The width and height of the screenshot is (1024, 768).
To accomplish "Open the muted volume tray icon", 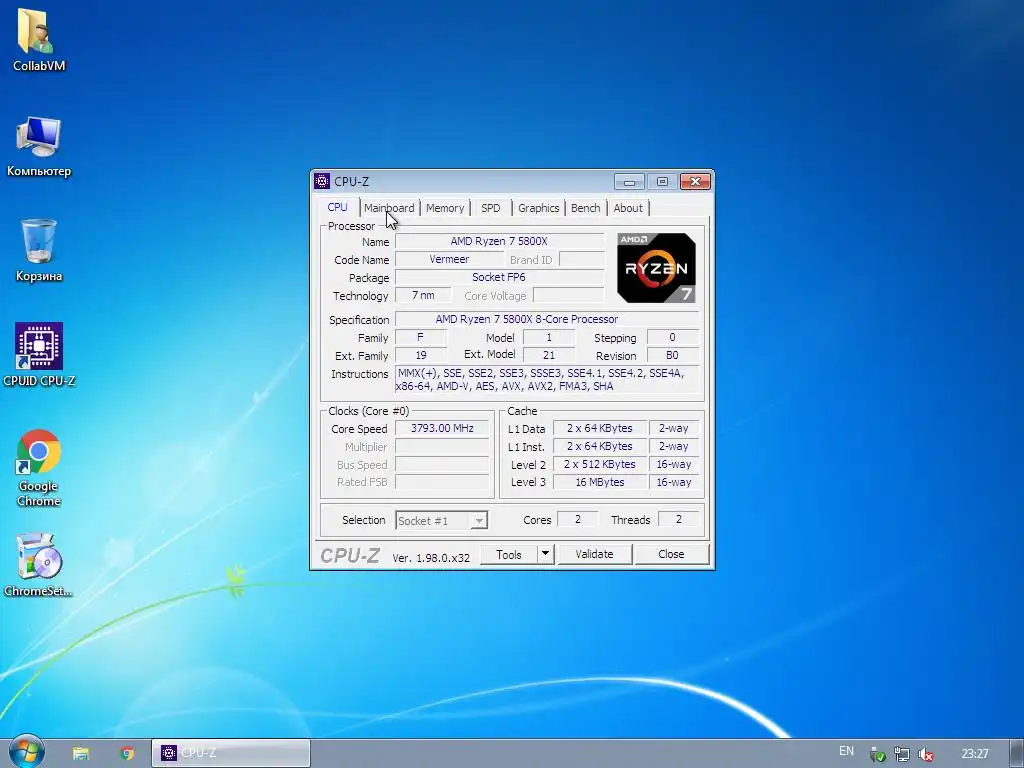I will point(925,754).
